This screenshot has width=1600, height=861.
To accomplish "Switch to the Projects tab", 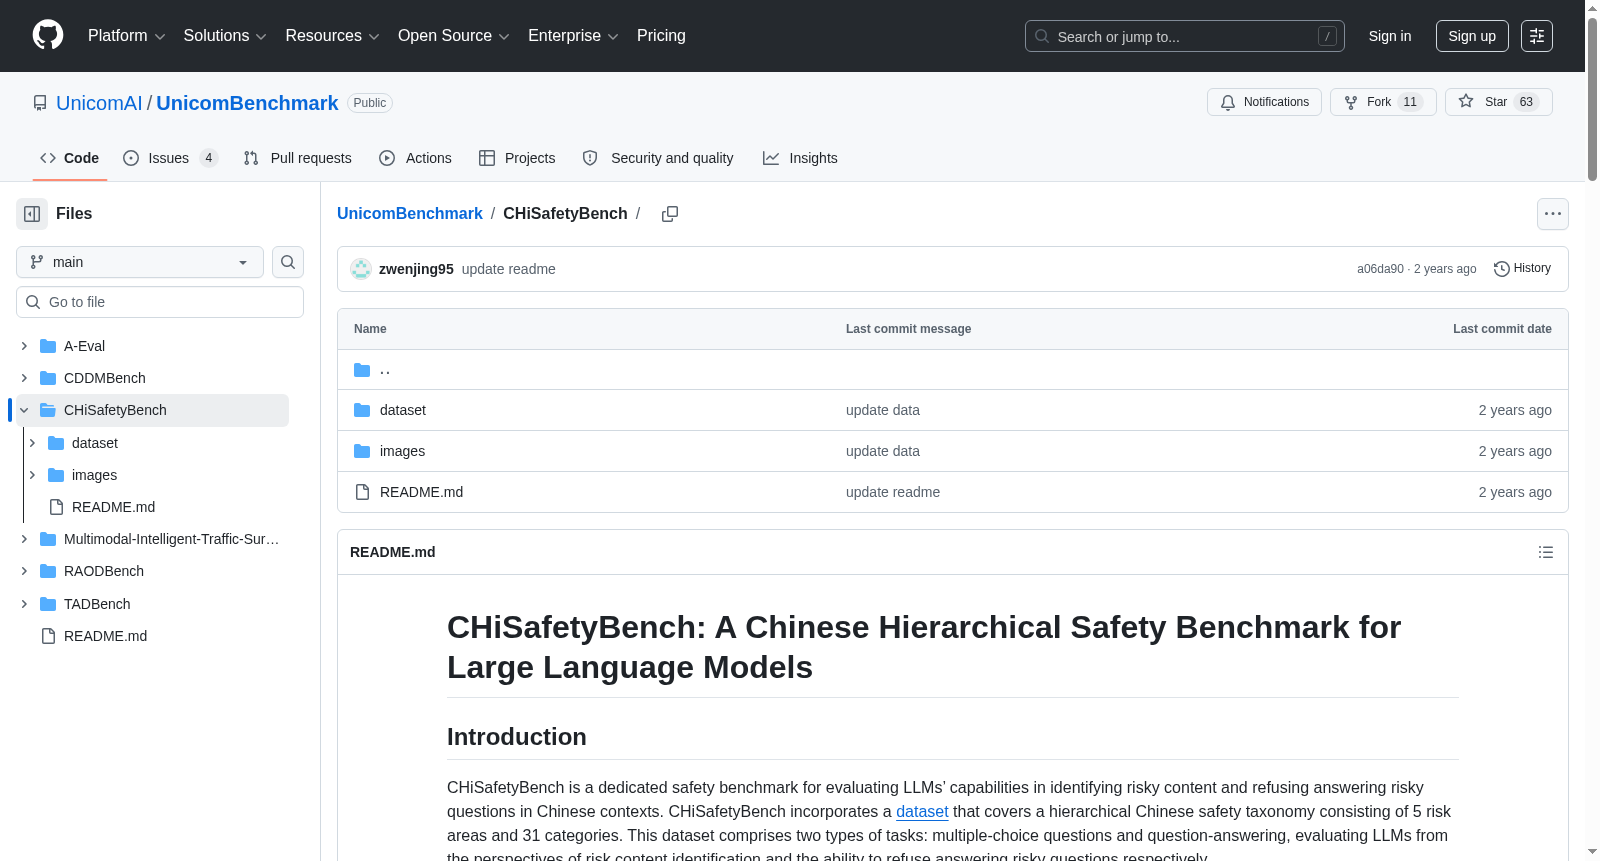I will [x=517, y=158].
